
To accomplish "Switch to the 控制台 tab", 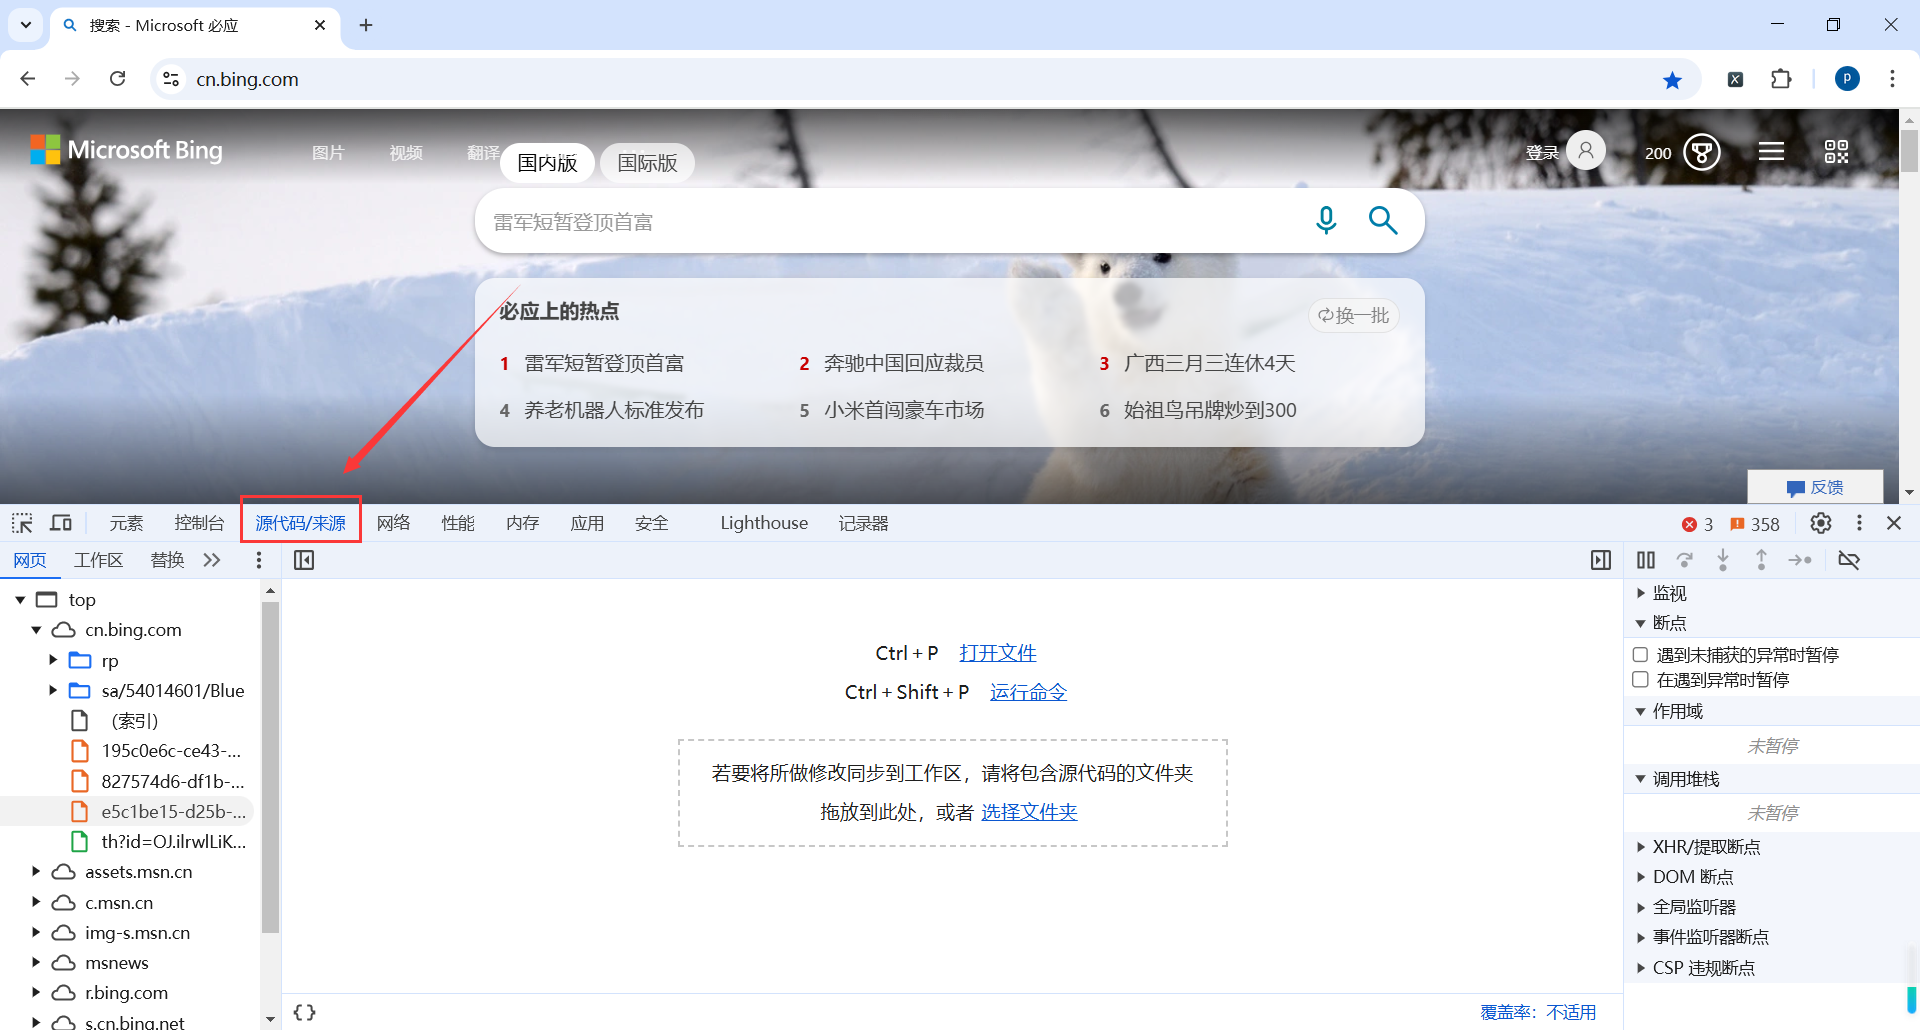I will pyautogui.click(x=199, y=523).
